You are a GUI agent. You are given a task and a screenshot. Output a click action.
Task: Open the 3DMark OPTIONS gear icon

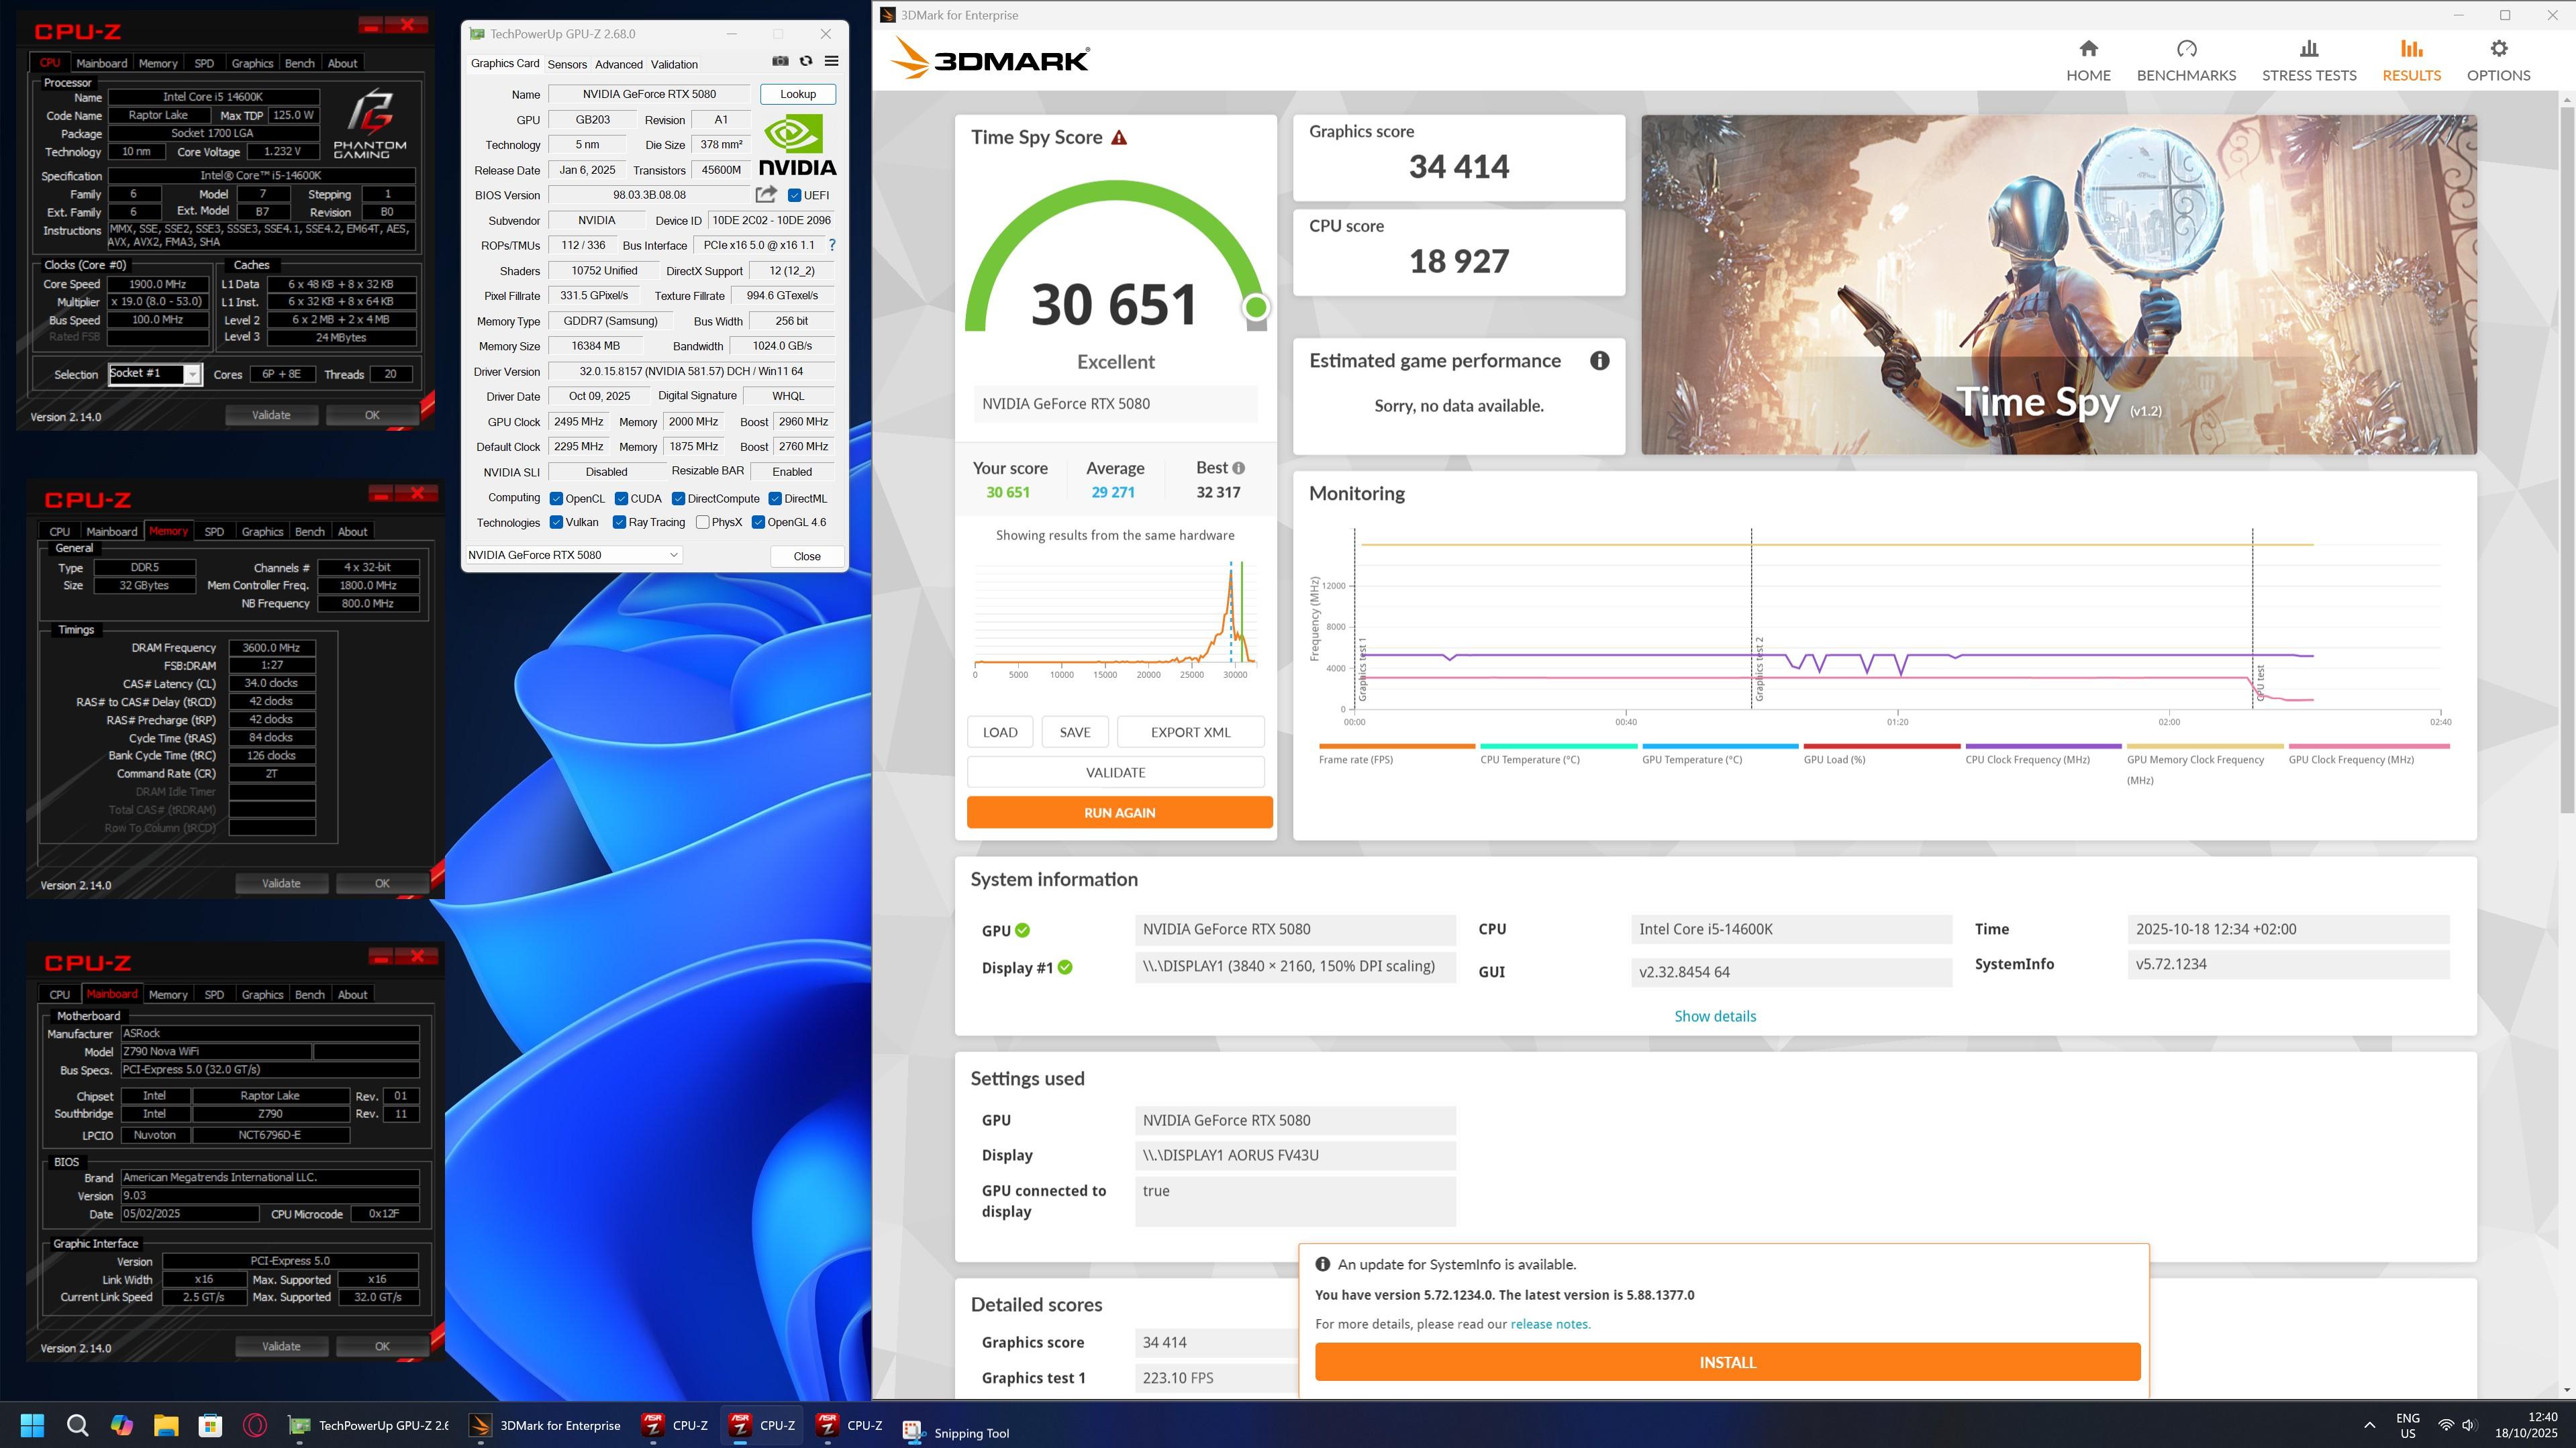coord(2498,49)
